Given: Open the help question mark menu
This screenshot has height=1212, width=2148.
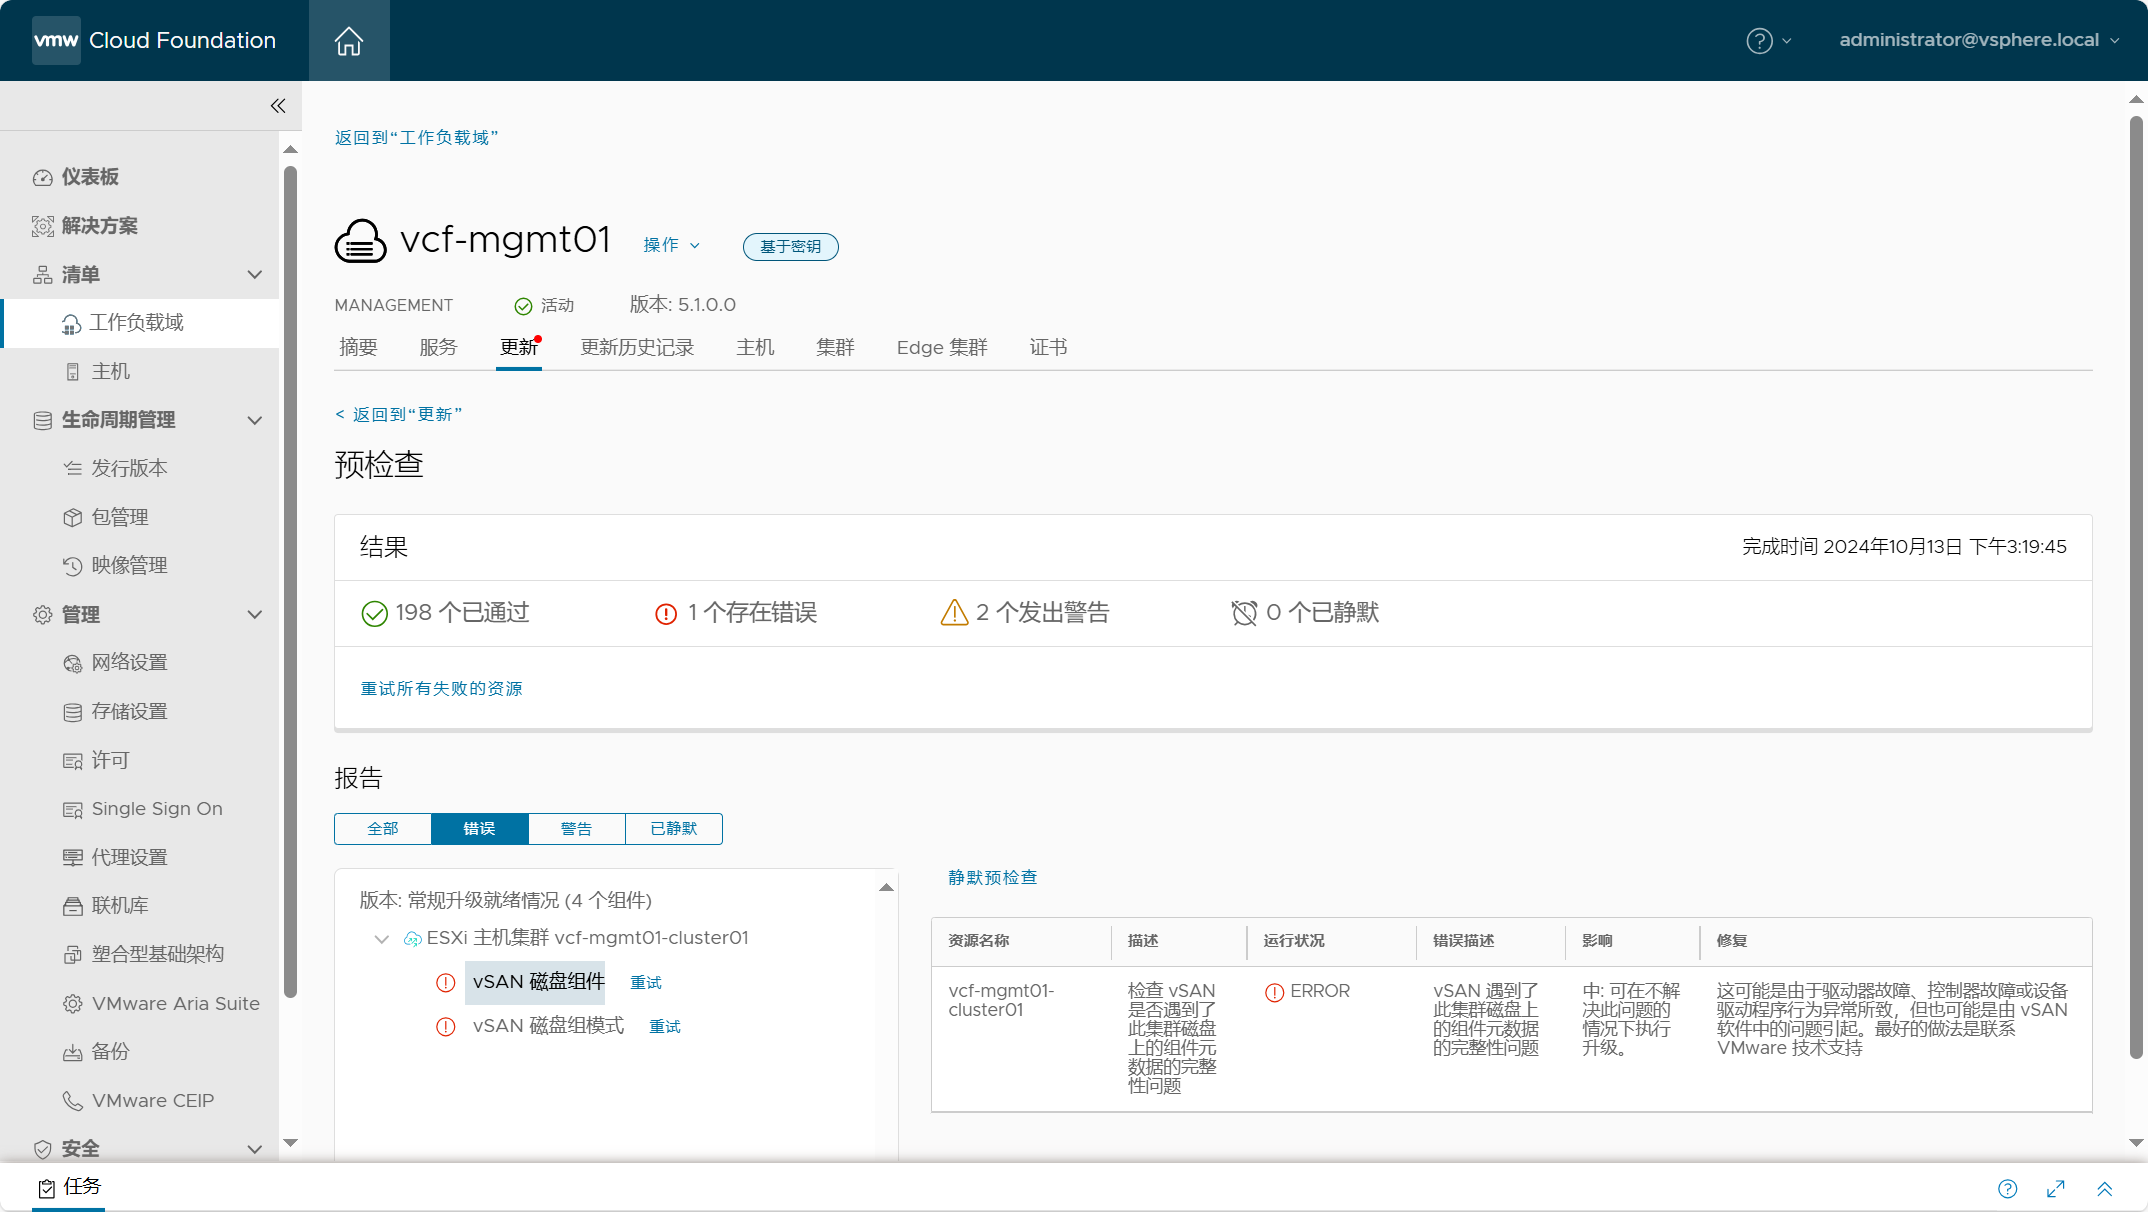Looking at the screenshot, I should 1769,41.
